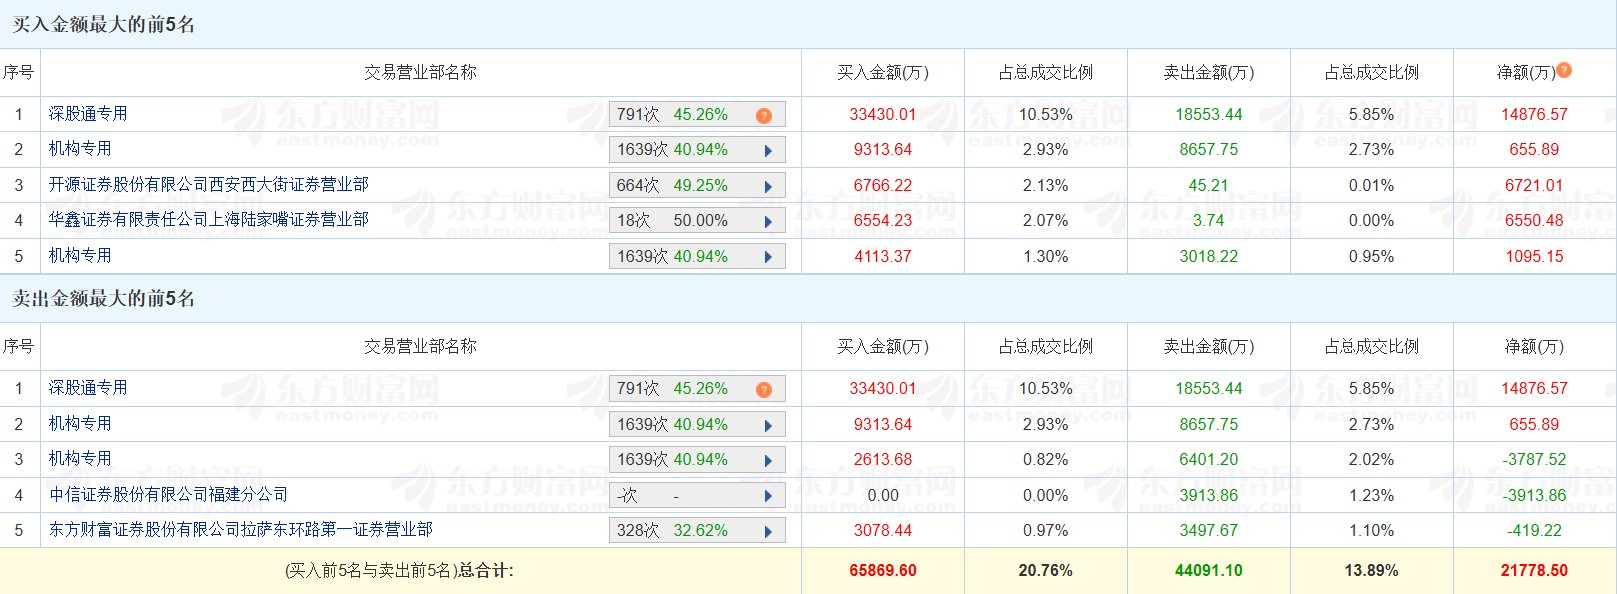Click 买入金额最大的前5名 section heading
The width and height of the screenshot is (1617, 594).
(x=103, y=25)
